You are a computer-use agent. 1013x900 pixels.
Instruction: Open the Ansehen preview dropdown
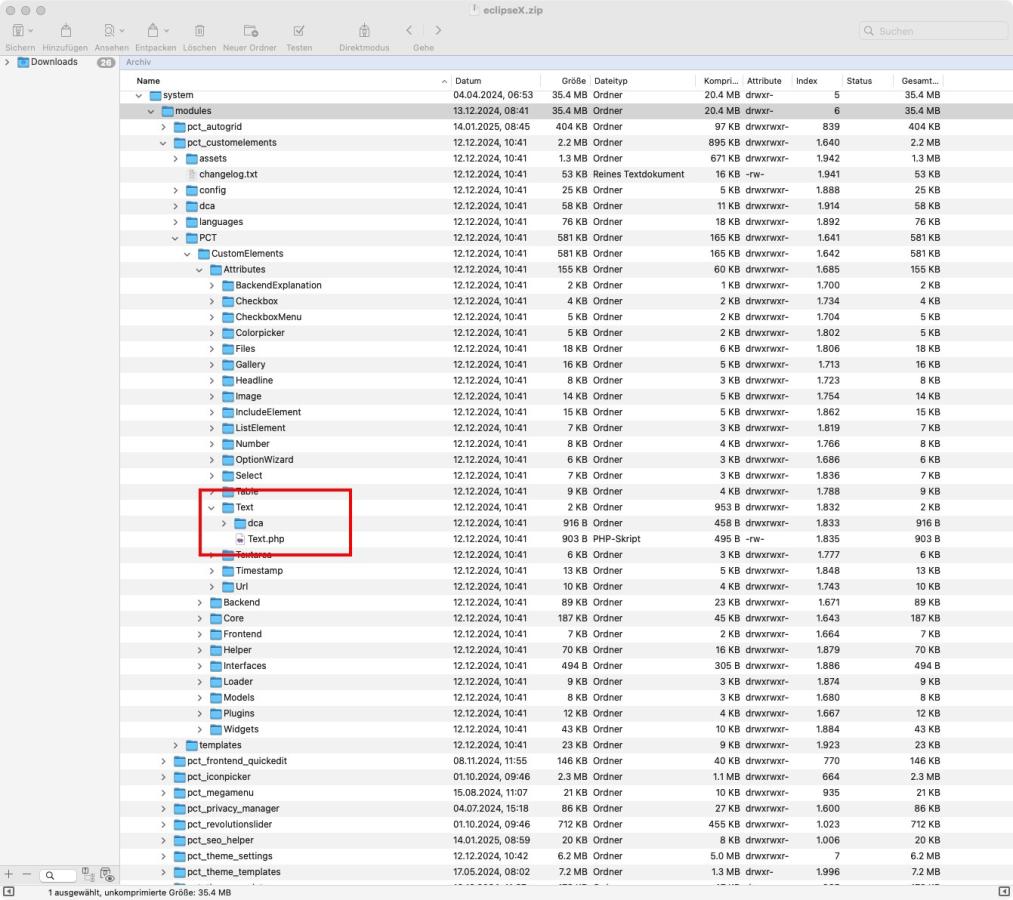coord(112,31)
